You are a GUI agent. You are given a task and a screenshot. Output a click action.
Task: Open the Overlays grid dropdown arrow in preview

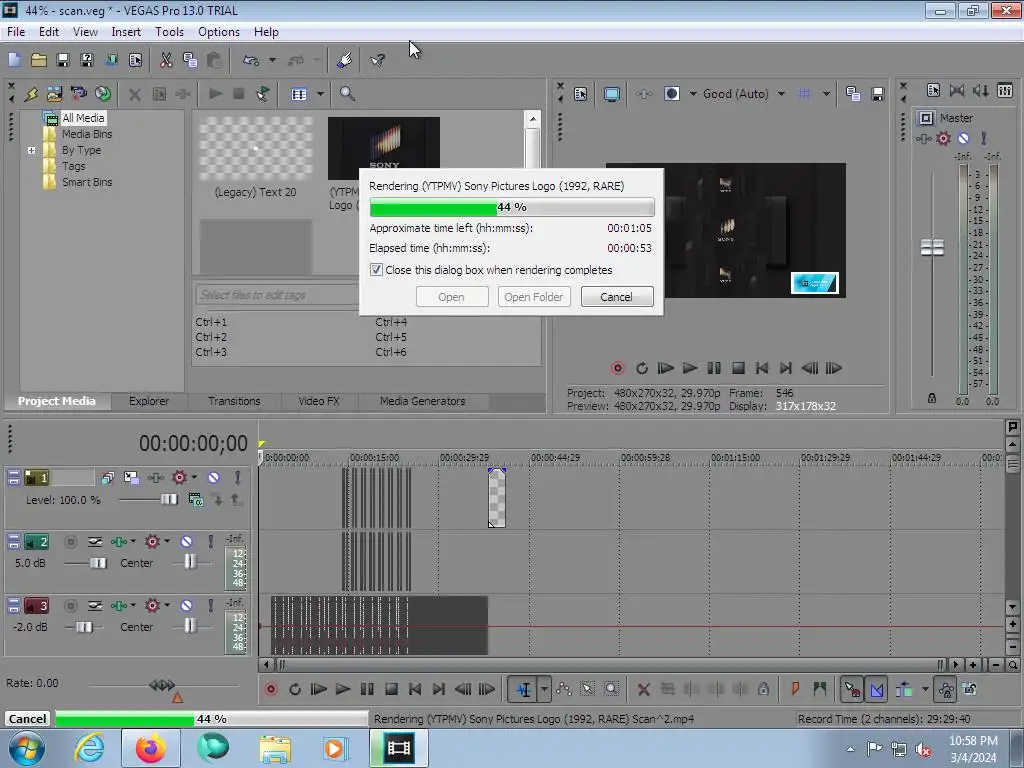pyautogui.click(x=826, y=94)
